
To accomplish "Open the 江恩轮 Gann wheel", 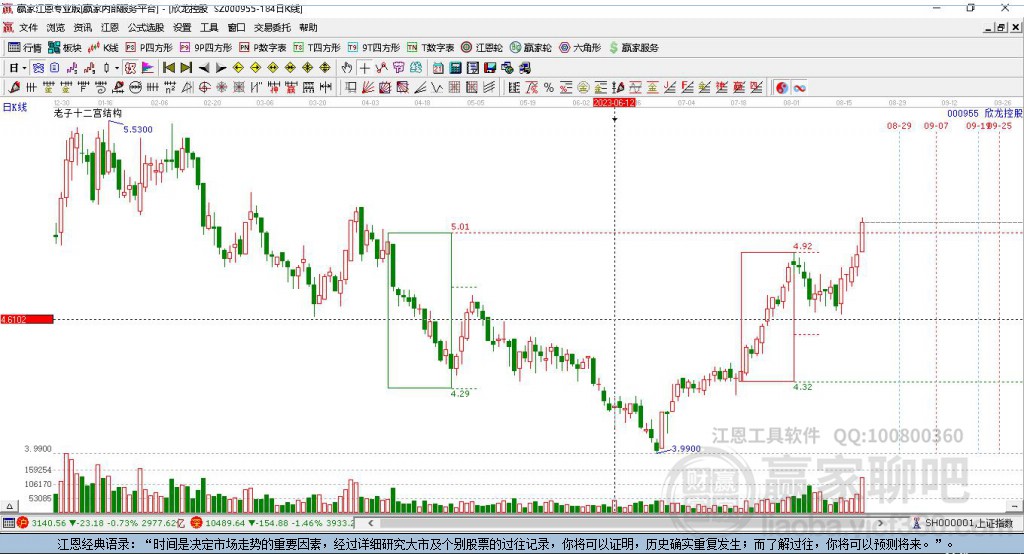I will (x=482, y=48).
